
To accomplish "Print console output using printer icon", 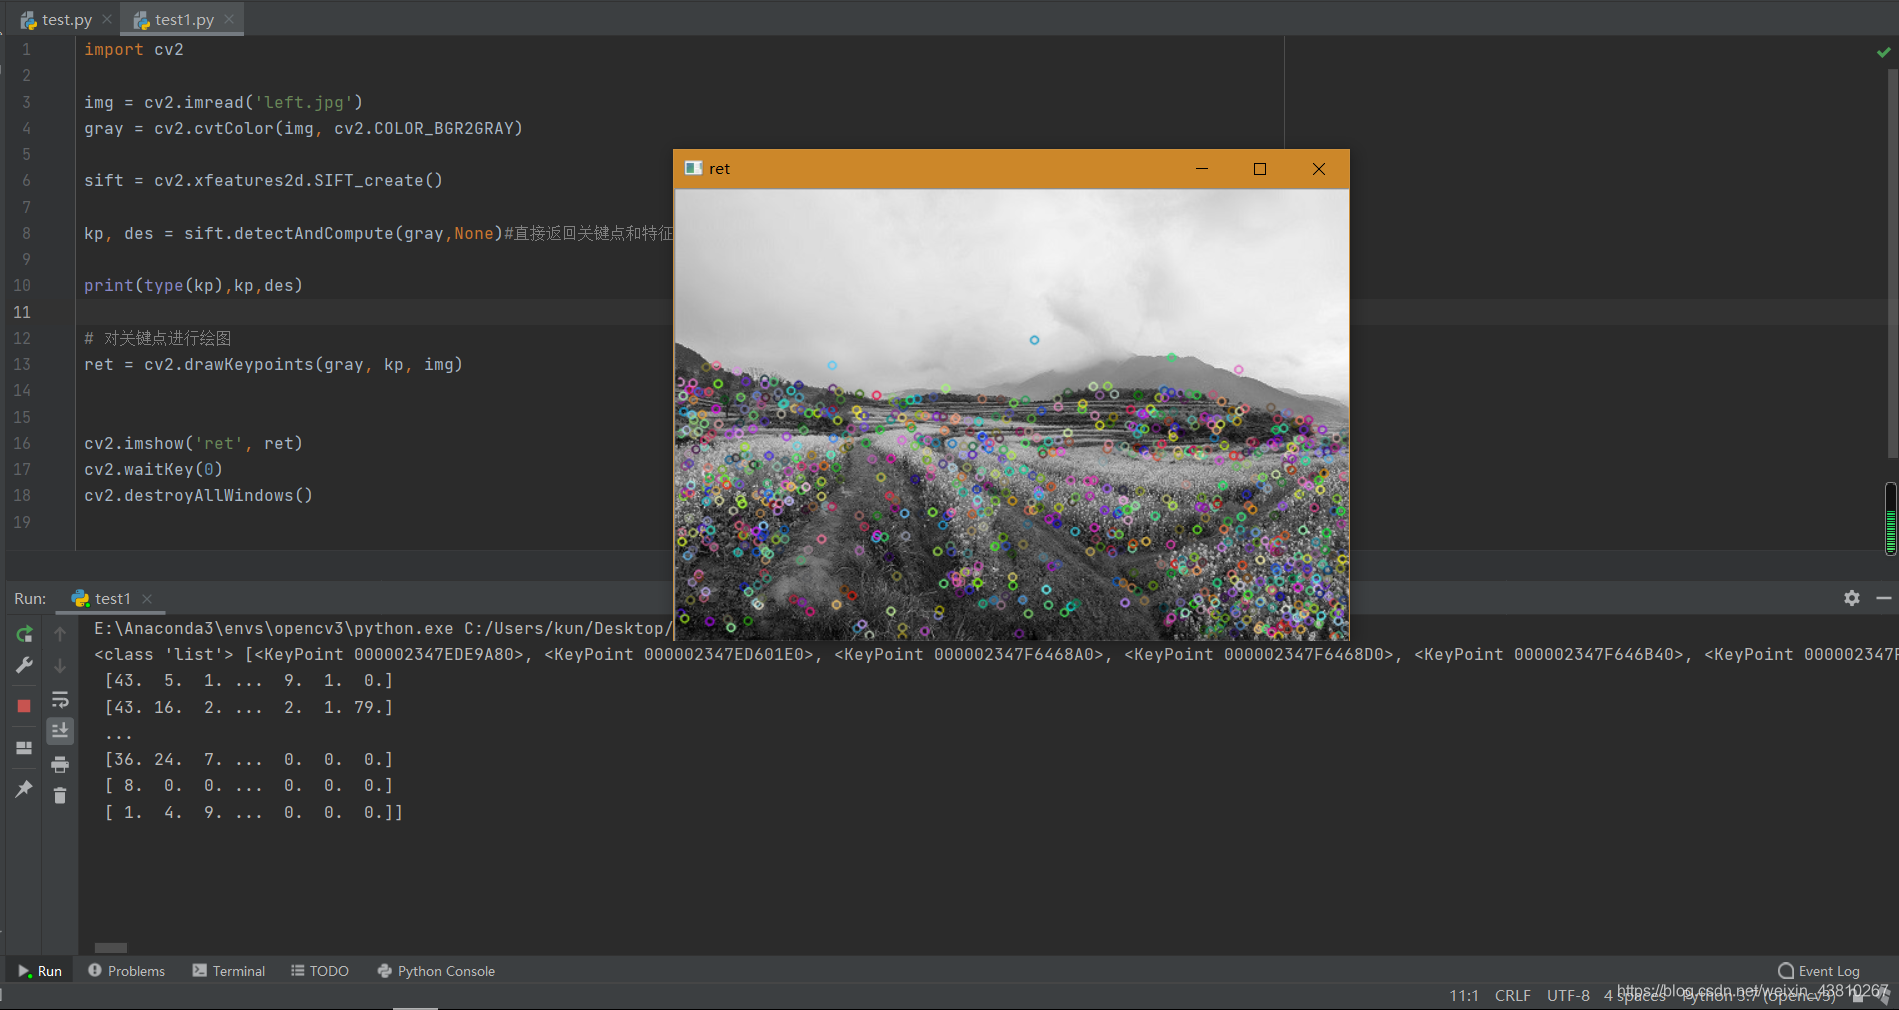I will coord(60,765).
